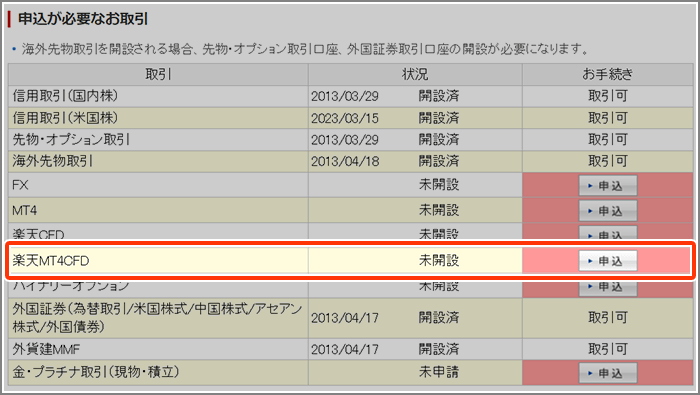Click 取引可 in the 信用取引(米国株) row
Image resolution: width=700 pixels, height=395 pixels.
[x=608, y=118]
